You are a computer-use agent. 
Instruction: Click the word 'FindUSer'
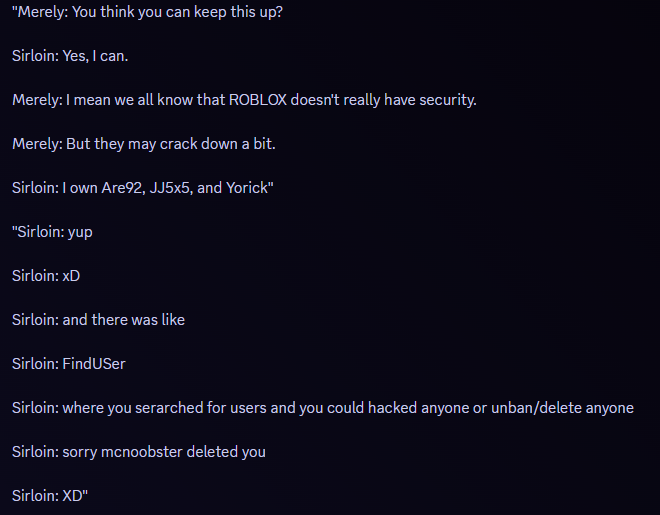(94, 364)
